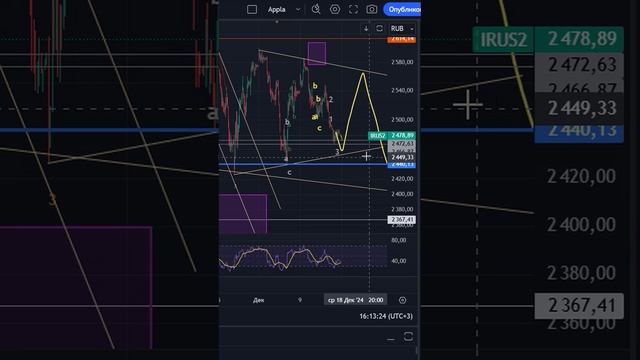The image size is (640, 360).
Task: Click the blue 2 440,13 line price label
Action: point(402,164)
